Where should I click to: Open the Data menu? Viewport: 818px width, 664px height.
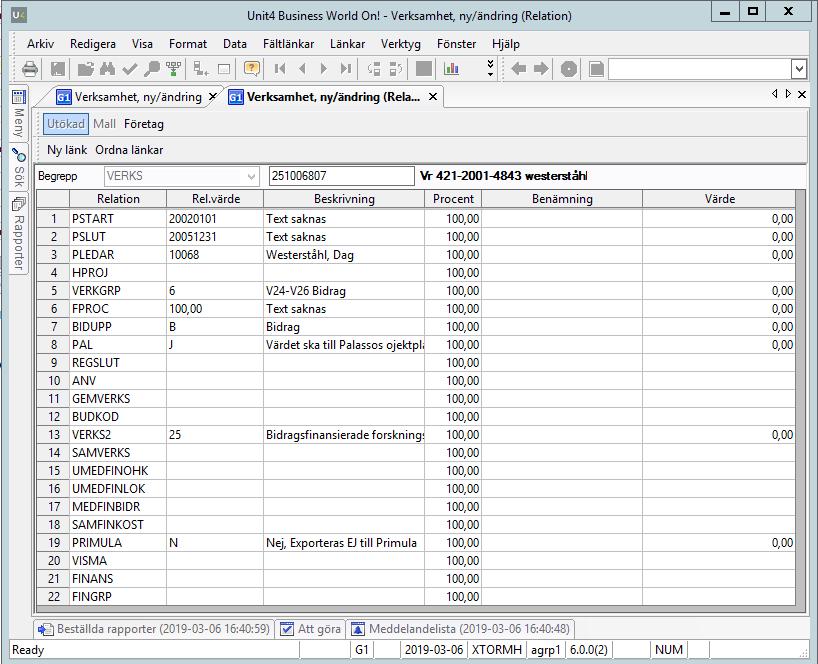coord(235,44)
